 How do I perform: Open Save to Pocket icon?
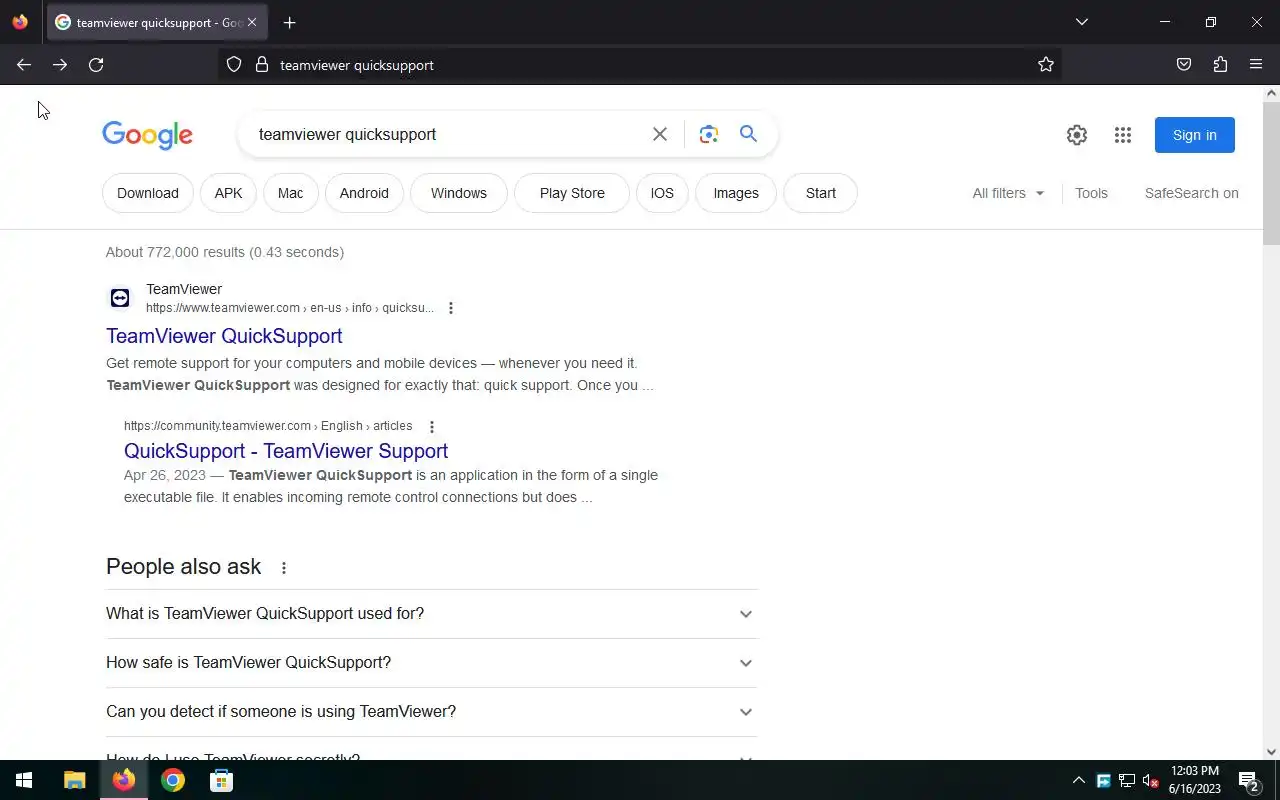(1184, 65)
